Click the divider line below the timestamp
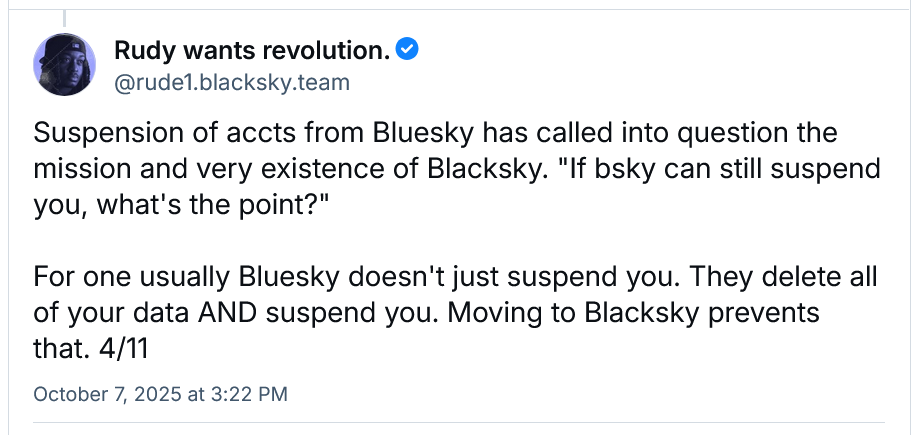919x435 pixels. coord(470,422)
